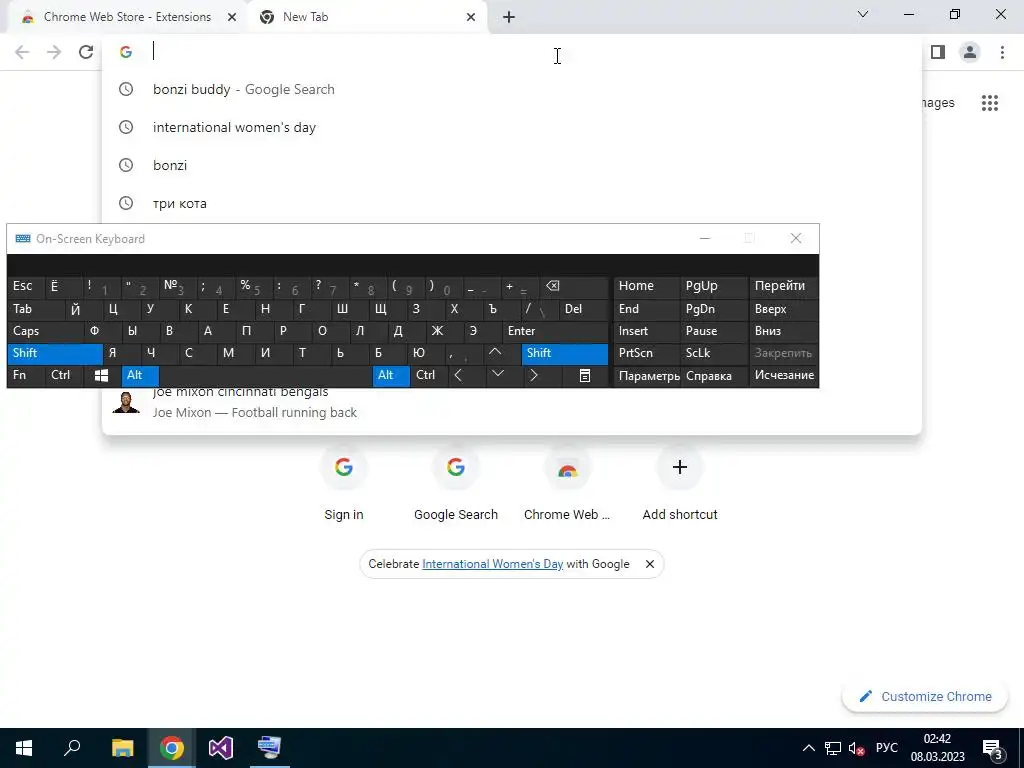Click the Перейти navigation key
1024x768 pixels.
click(x=784, y=286)
